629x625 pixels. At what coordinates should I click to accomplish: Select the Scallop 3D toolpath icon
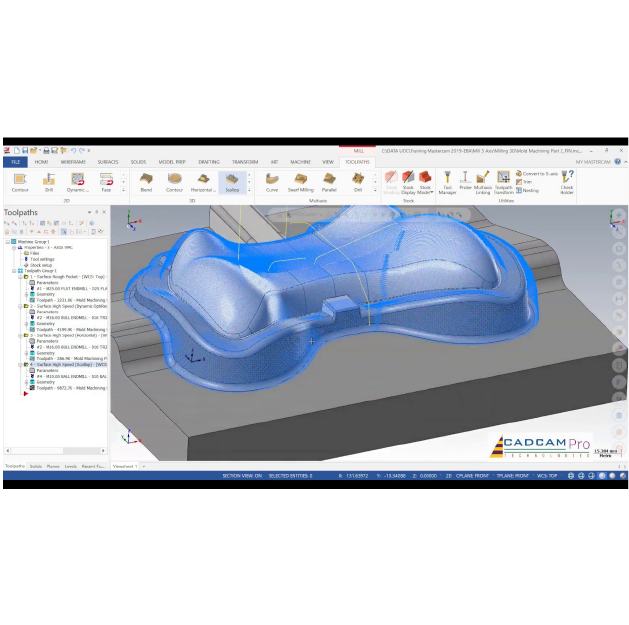point(232,183)
